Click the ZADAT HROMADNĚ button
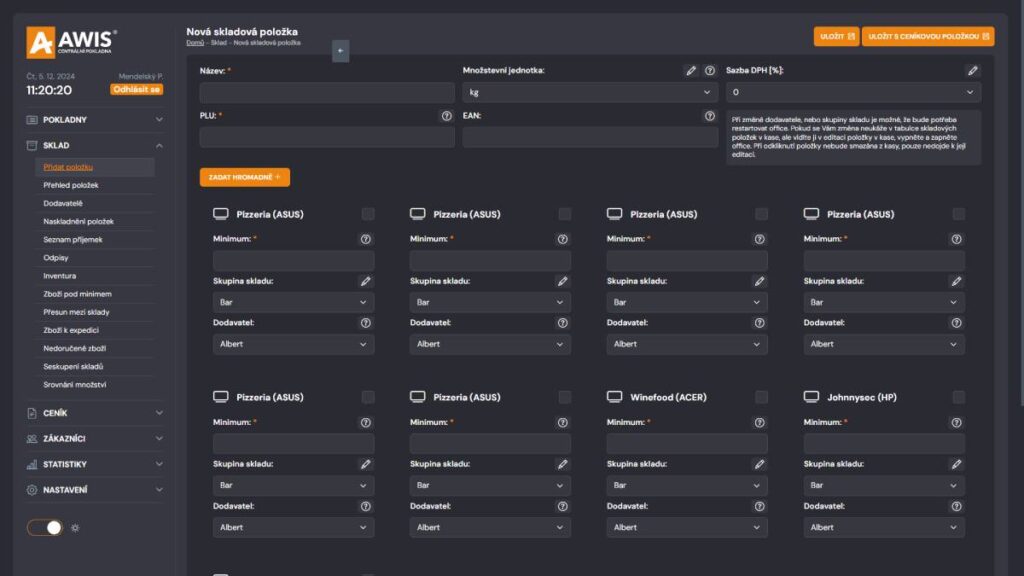The image size is (1024, 576). (244, 177)
